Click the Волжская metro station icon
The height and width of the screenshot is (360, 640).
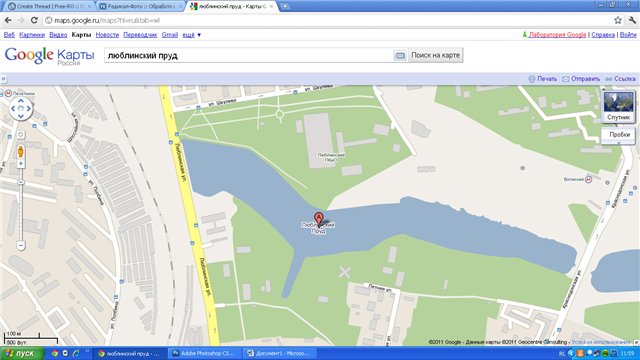tap(588, 179)
